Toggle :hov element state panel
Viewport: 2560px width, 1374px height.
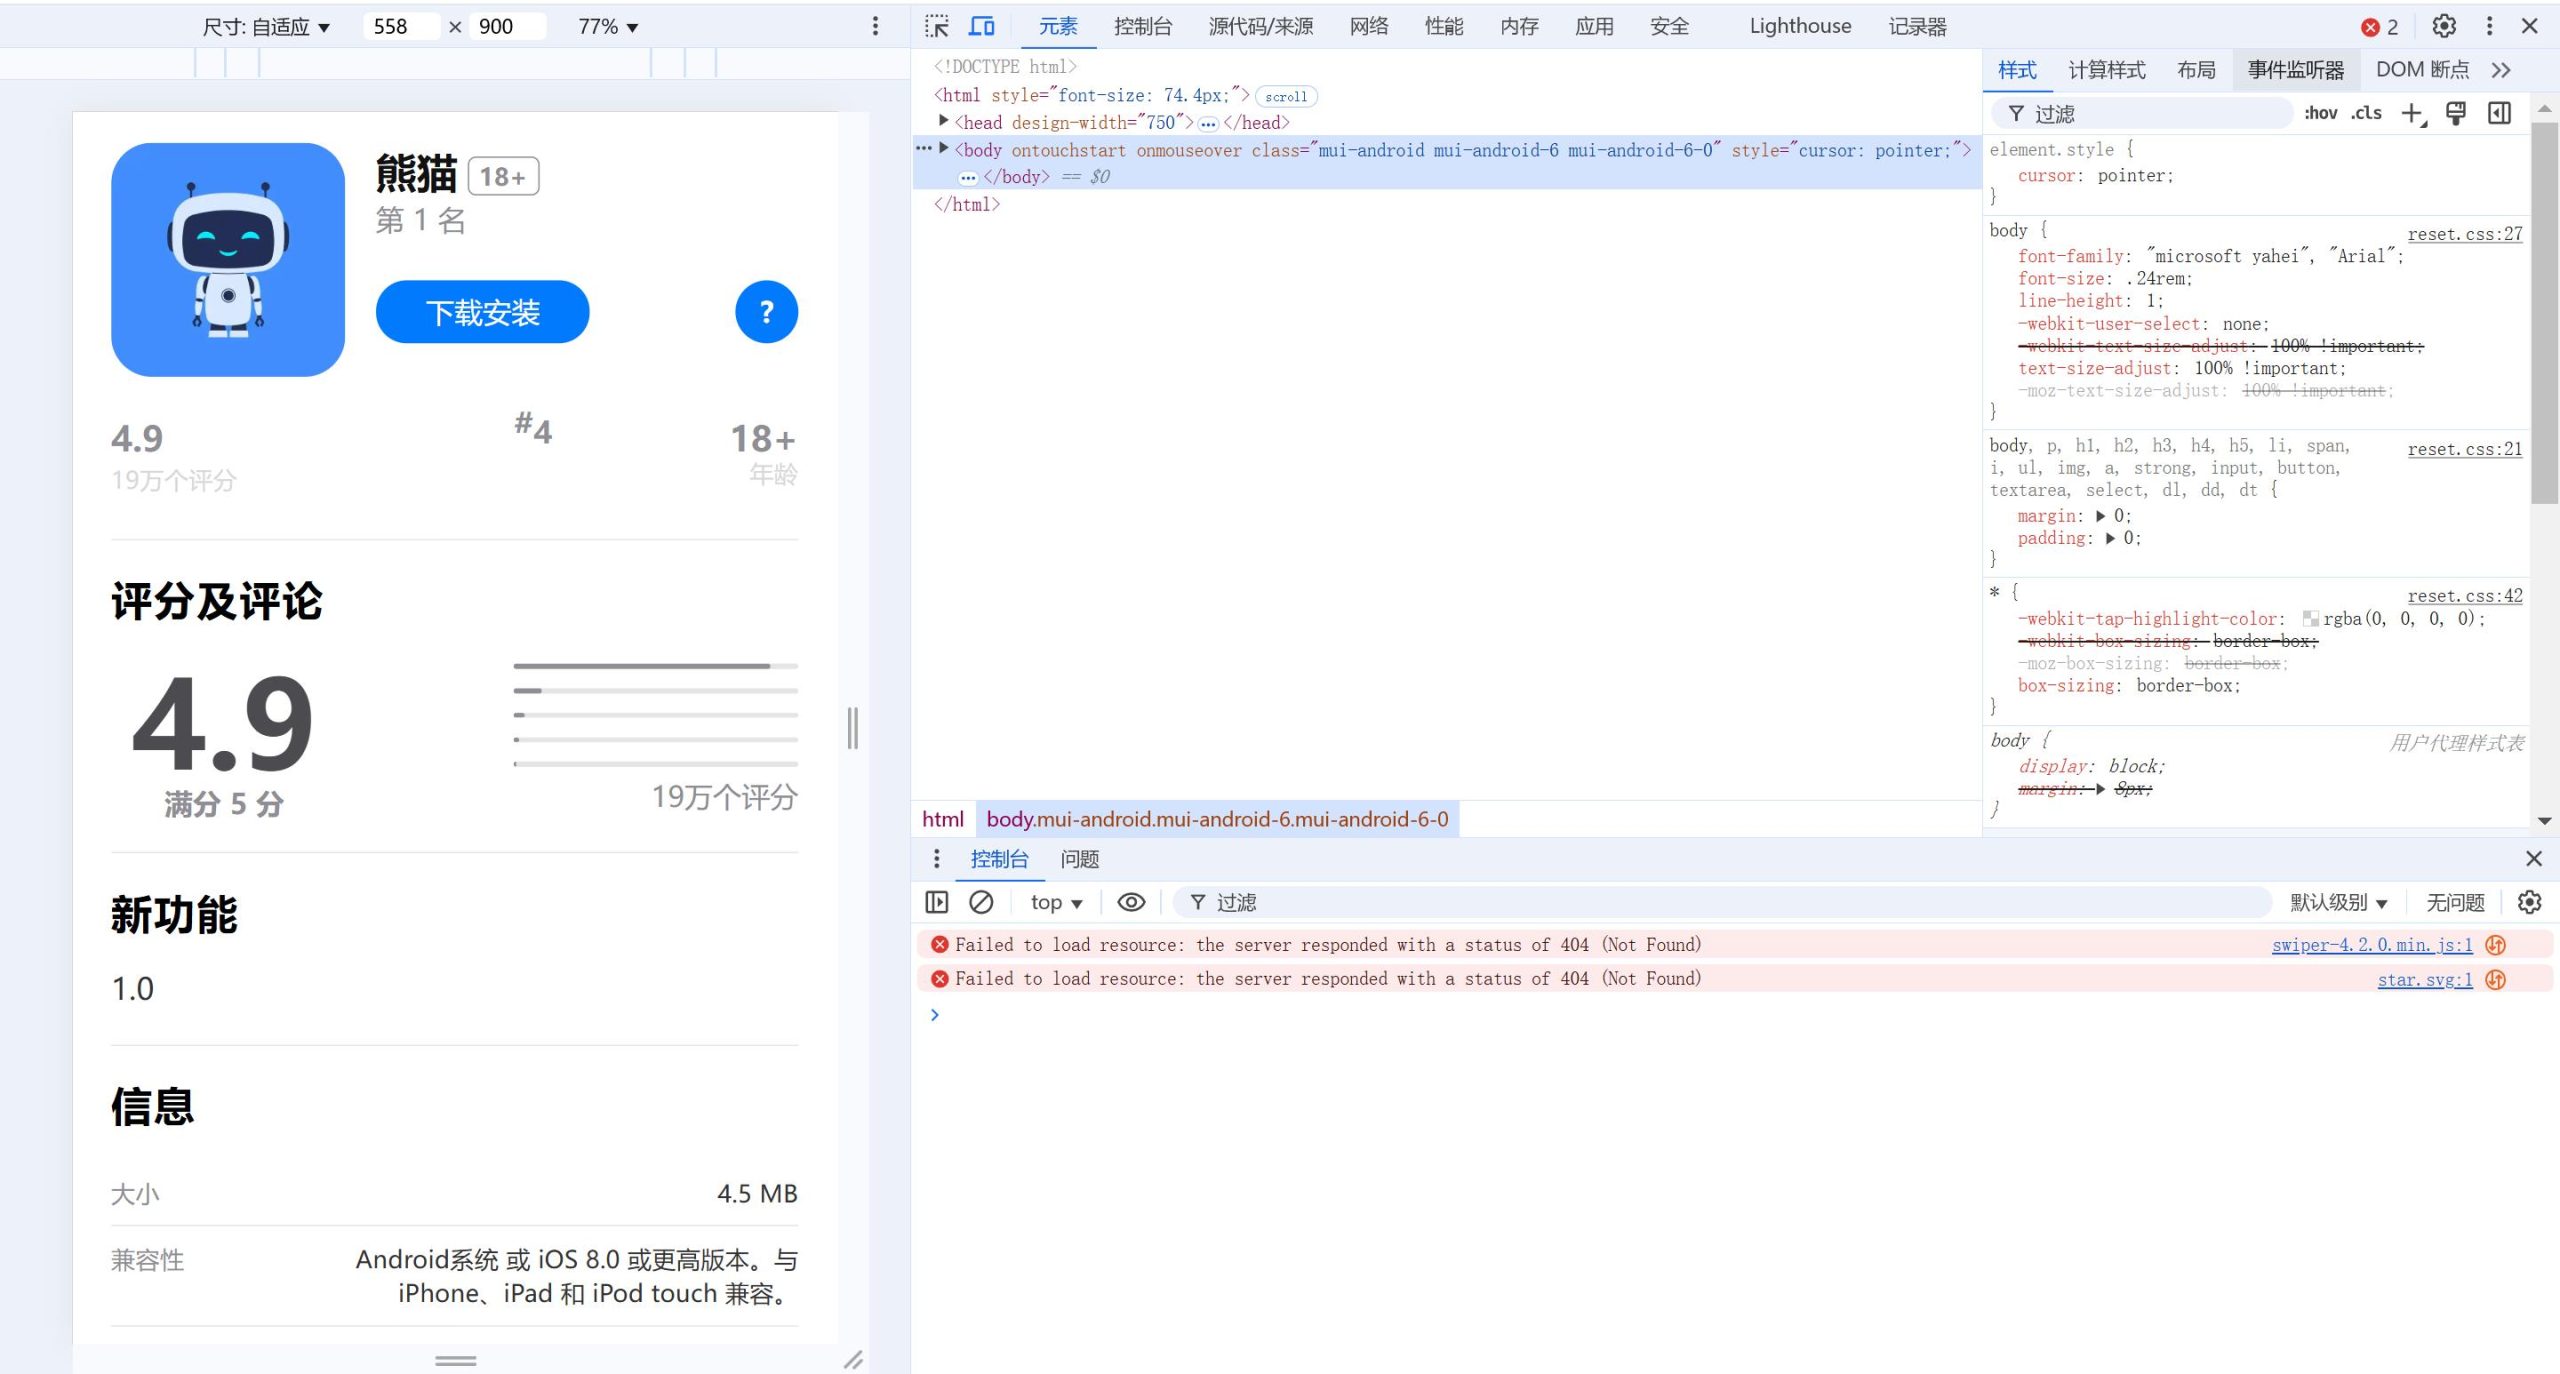pyautogui.click(x=2321, y=113)
